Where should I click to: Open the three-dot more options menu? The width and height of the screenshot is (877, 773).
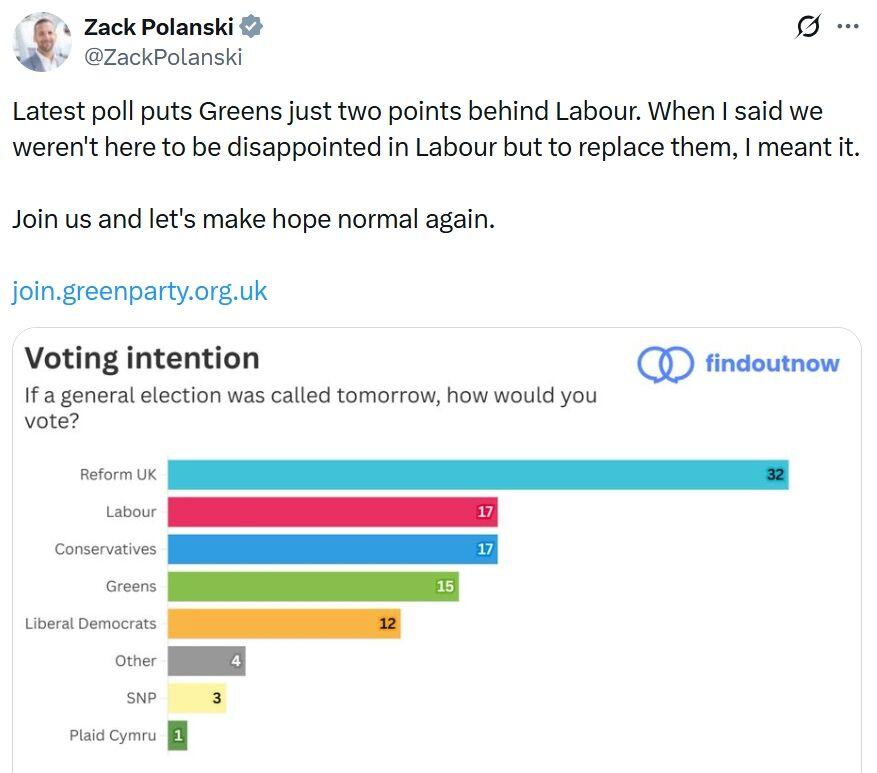pos(847,27)
